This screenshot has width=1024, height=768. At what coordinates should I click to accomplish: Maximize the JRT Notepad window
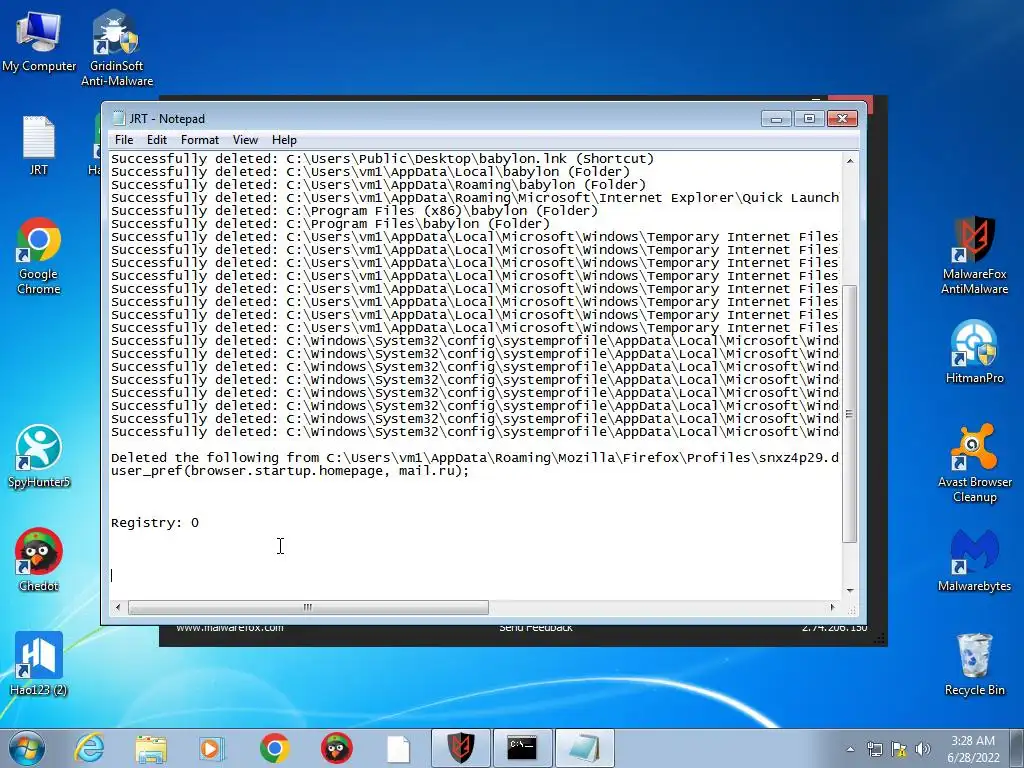(809, 119)
